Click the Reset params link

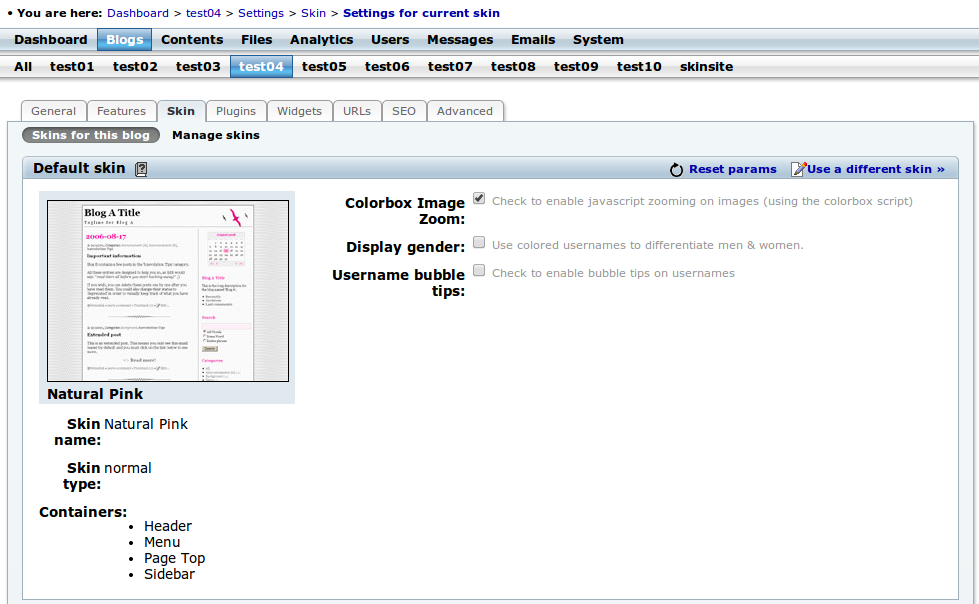pos(733,169)
